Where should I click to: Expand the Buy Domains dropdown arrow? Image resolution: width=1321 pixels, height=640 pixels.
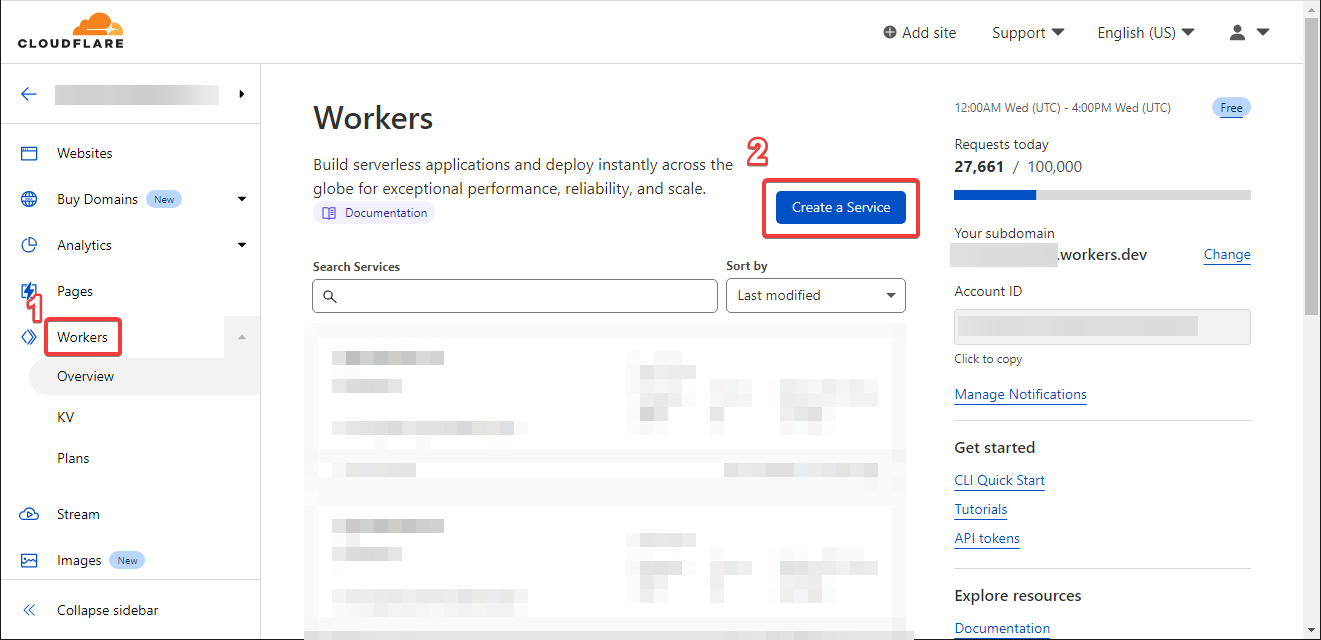click(242, 199)
